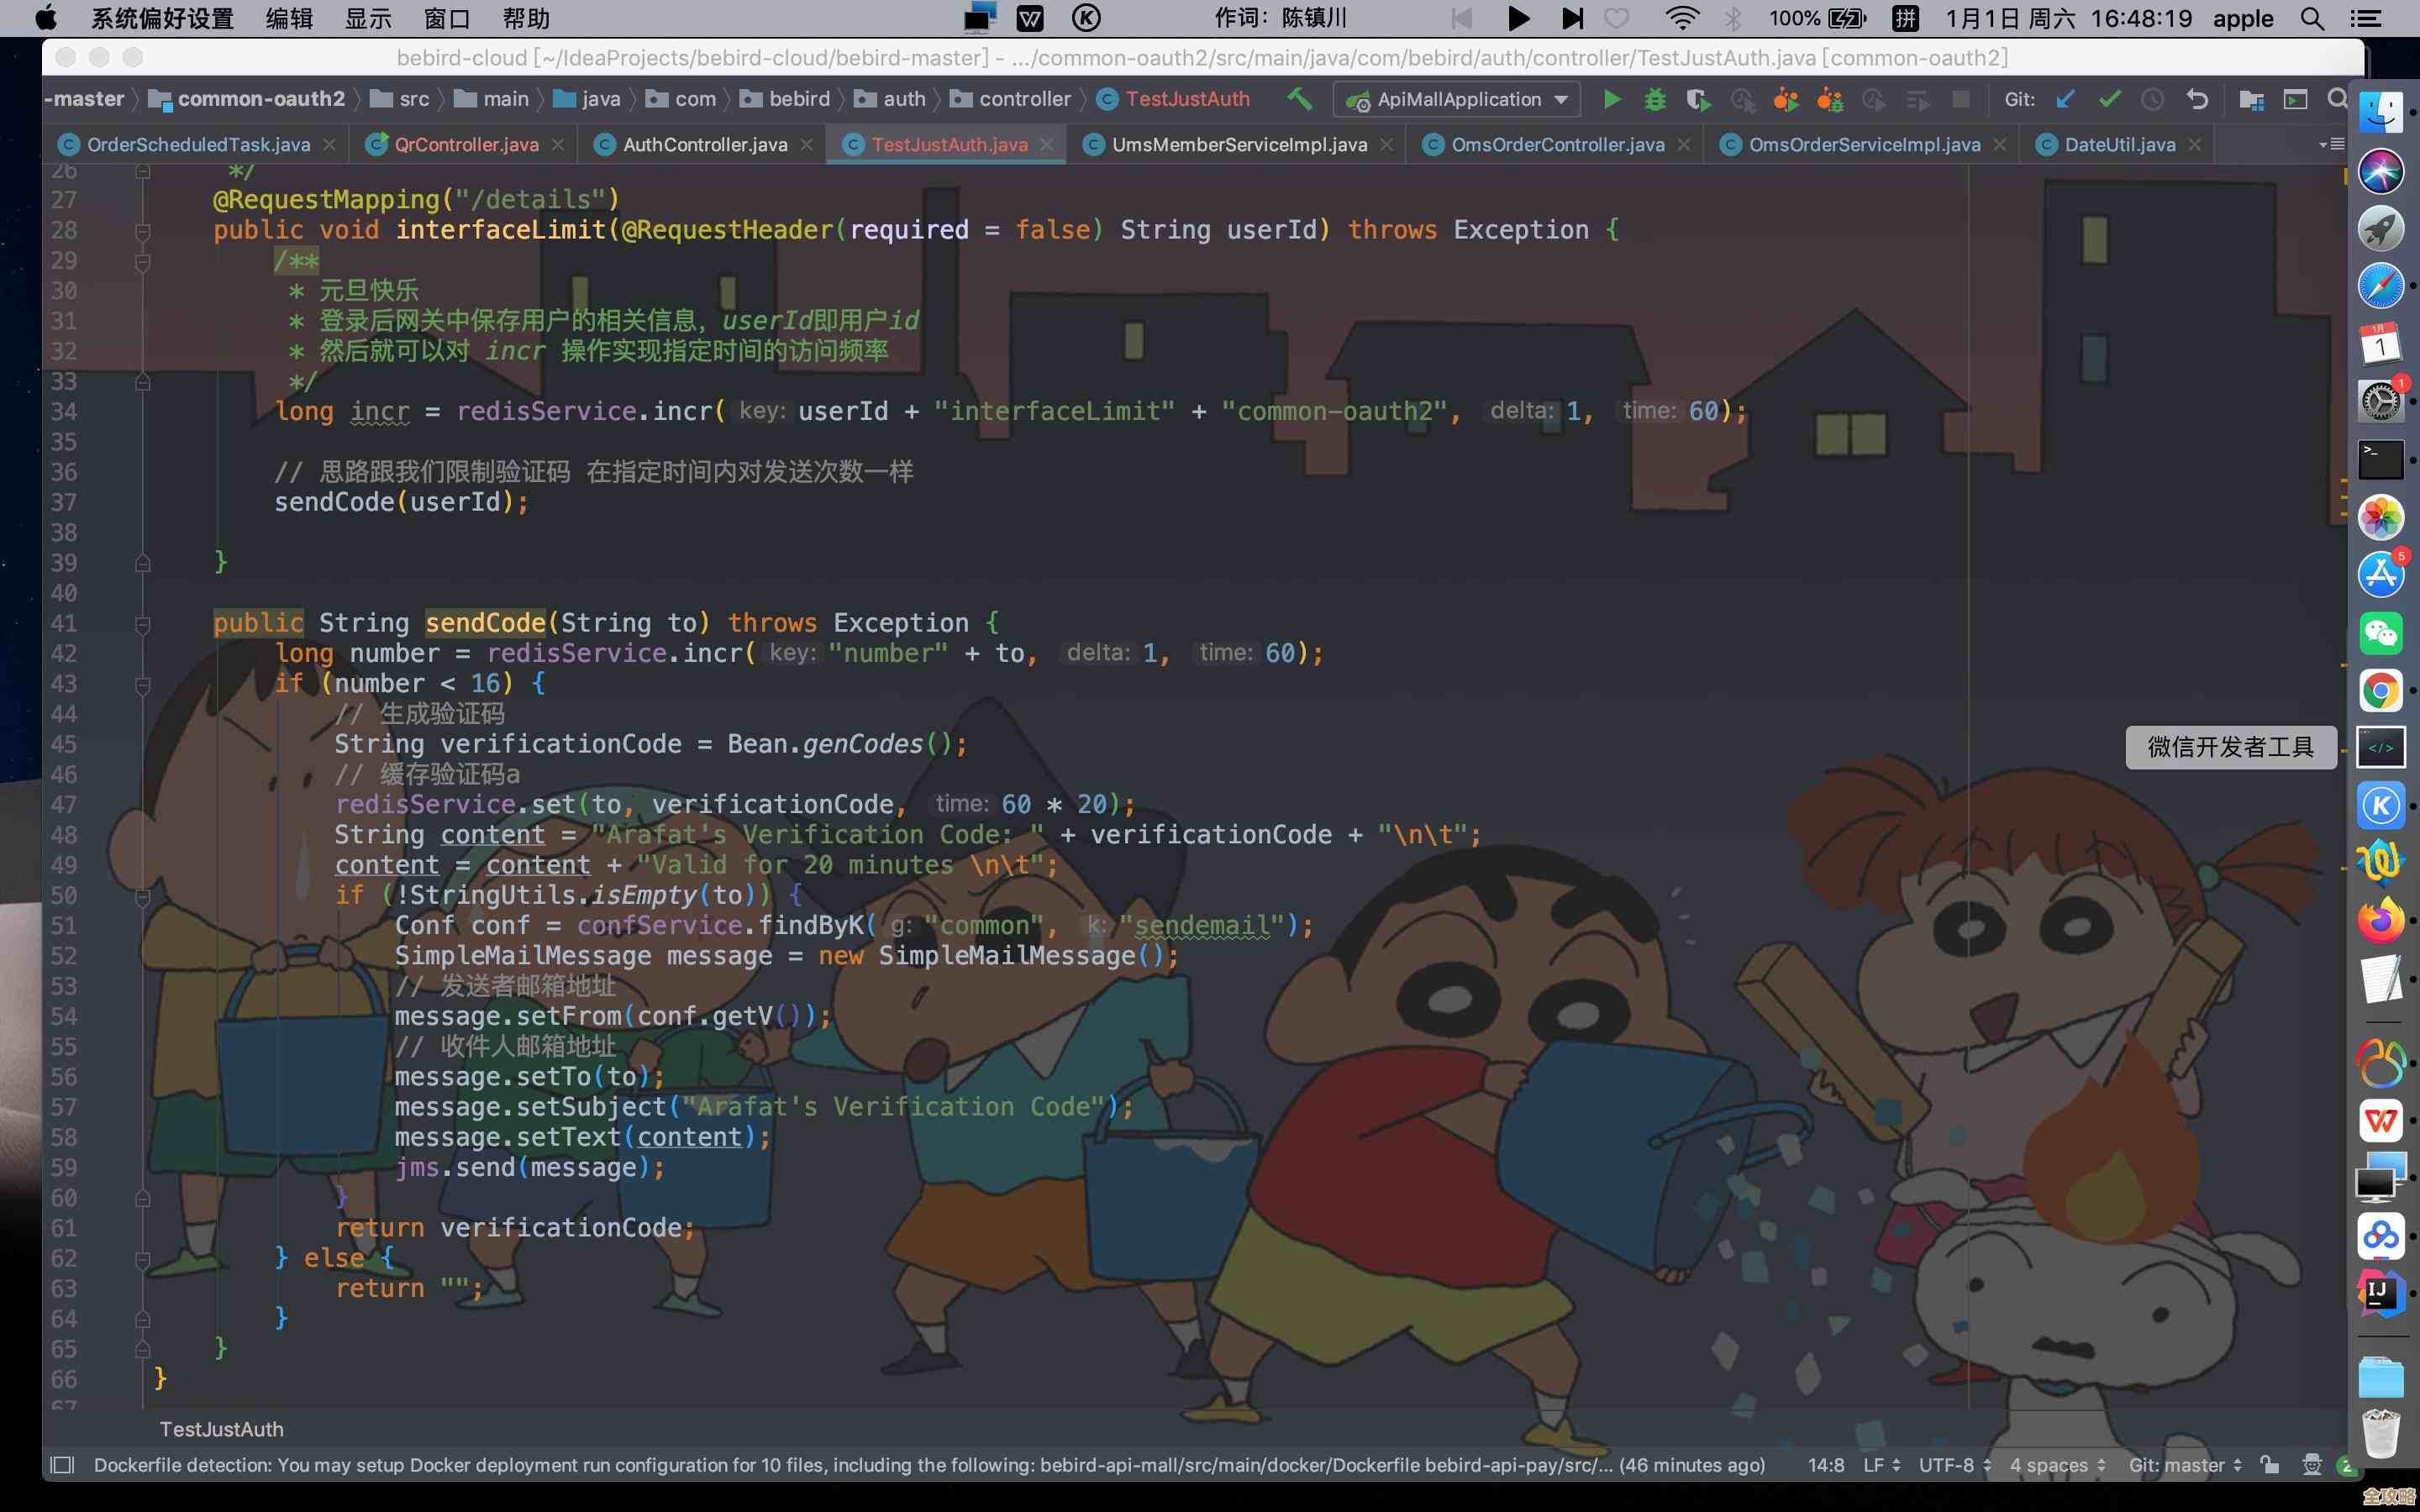
Task: Update project using the blue Git arrow
Action: 2066,99
